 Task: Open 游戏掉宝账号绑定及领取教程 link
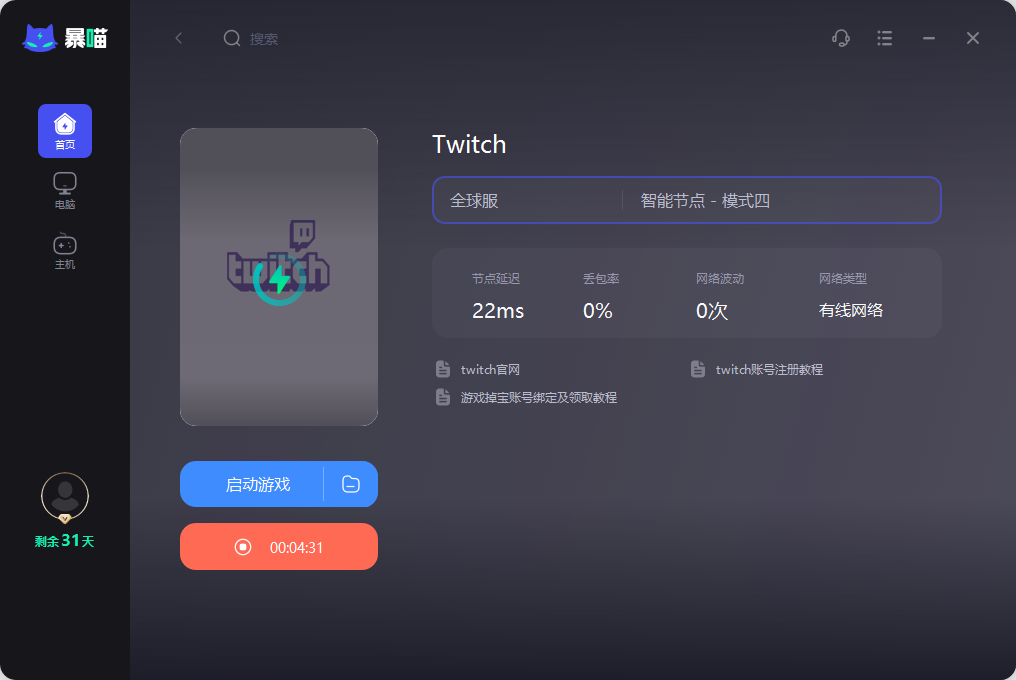point(538,397)
